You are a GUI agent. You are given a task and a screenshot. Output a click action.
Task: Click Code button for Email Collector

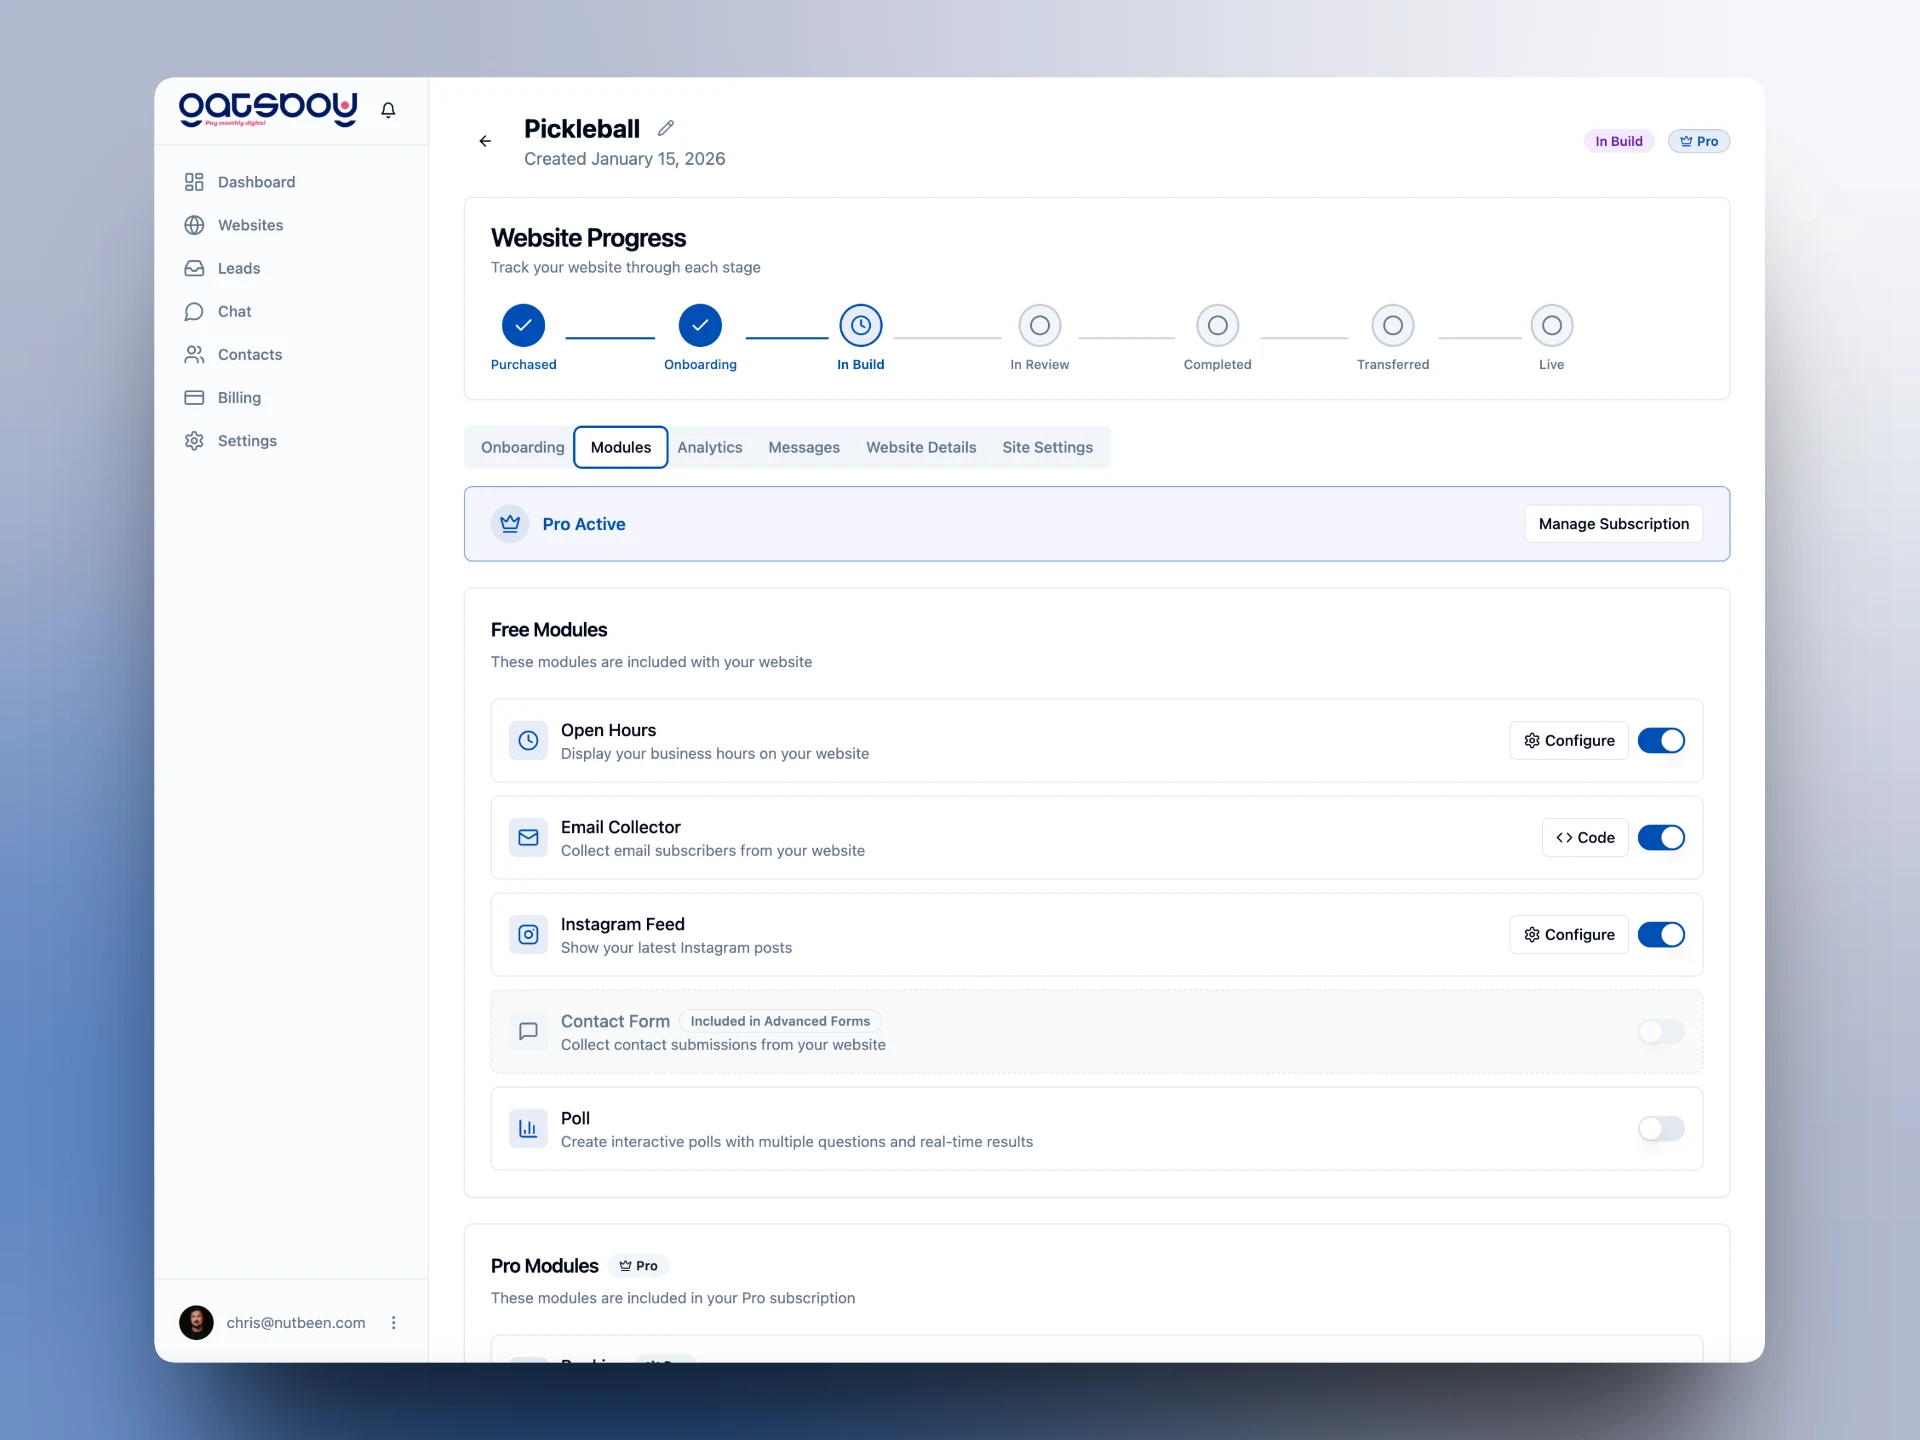click(x=1585, y=838)
